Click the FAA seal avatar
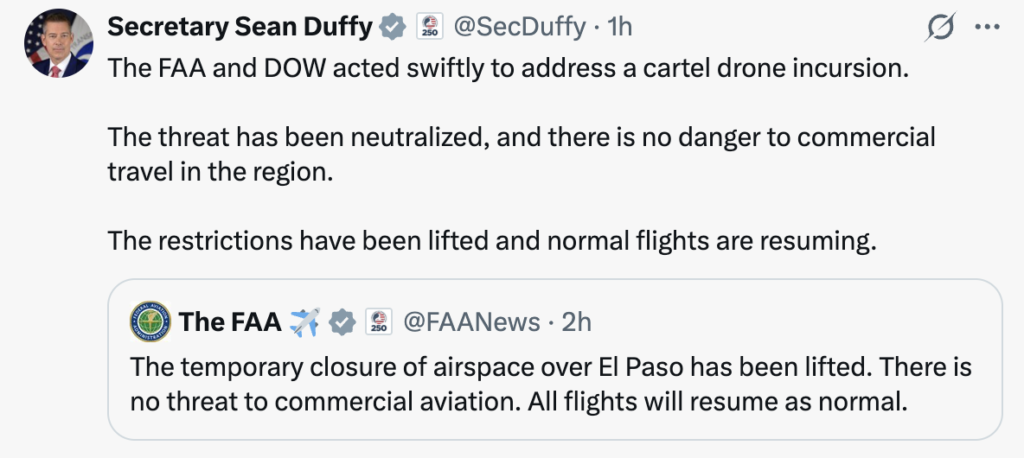Screen dimensions: 1024x458 [150, 322]
